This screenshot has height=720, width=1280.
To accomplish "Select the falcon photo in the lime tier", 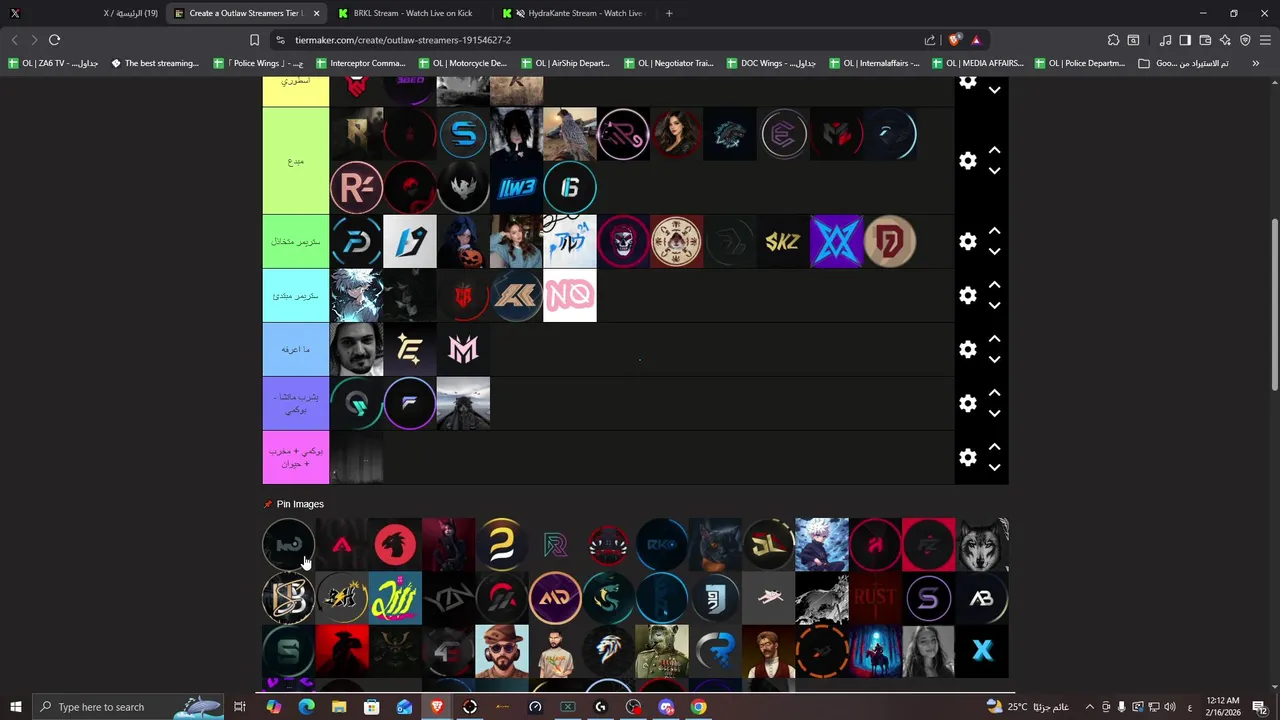I will pos(570,134).
